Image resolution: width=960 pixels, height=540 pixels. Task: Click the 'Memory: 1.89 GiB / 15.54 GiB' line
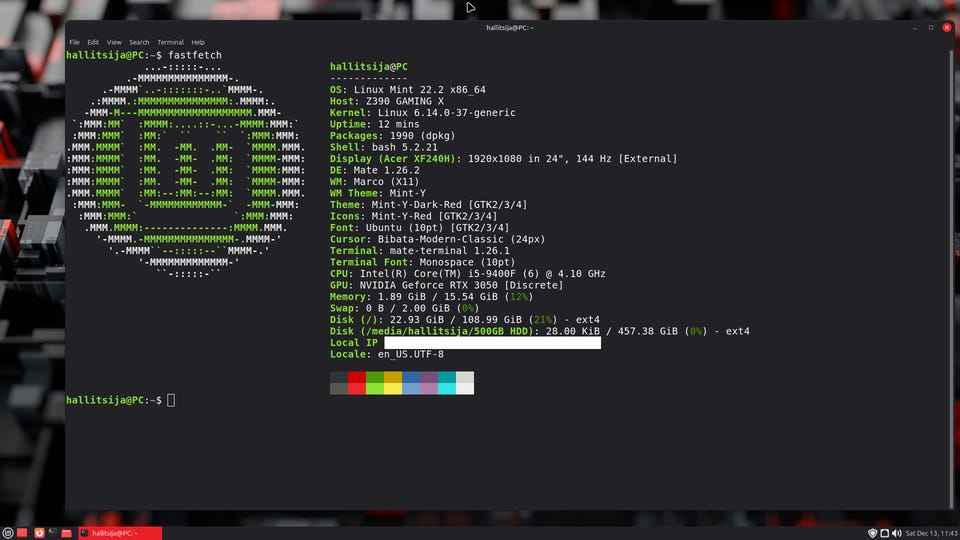pyautogui.click(x=432, y=297)
